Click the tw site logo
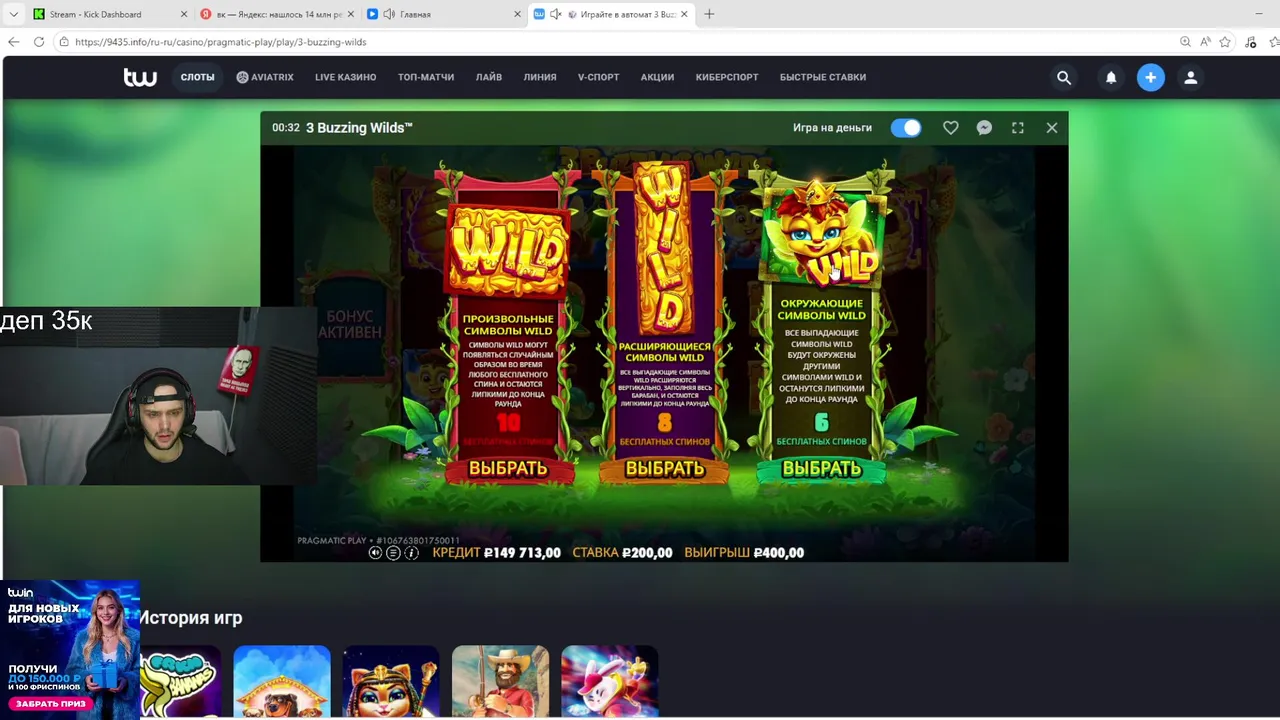The image size is (1280, 720). point(140,77)
